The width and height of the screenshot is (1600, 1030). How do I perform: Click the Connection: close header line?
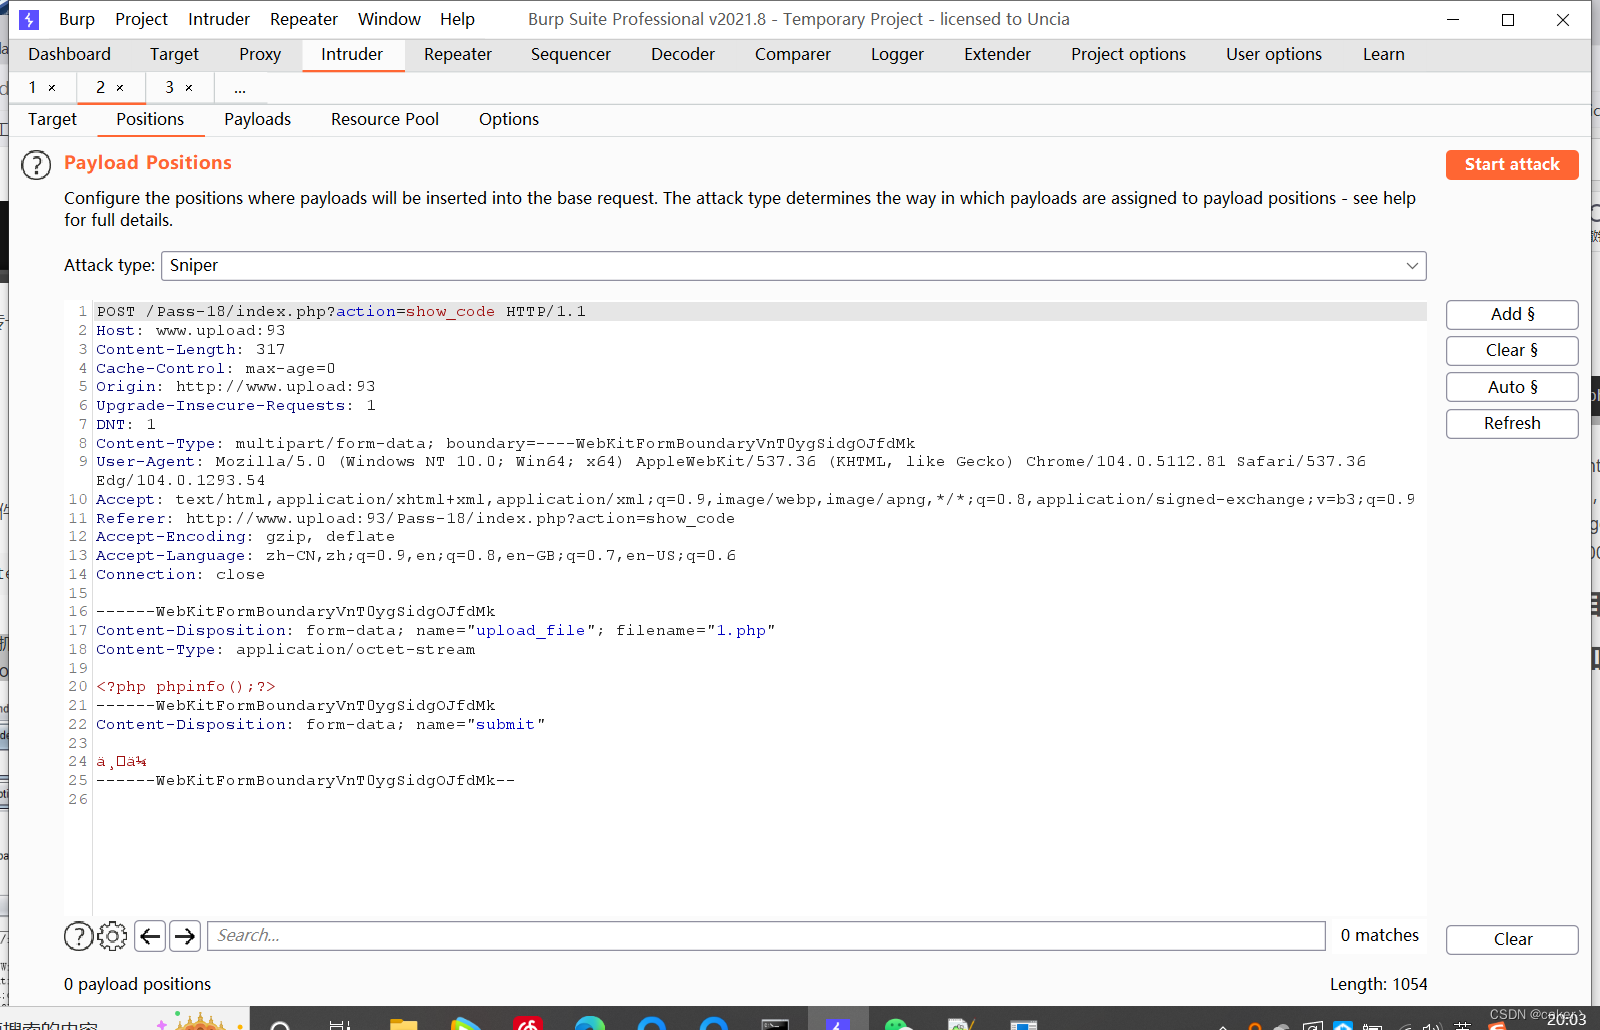click(181, 575)
